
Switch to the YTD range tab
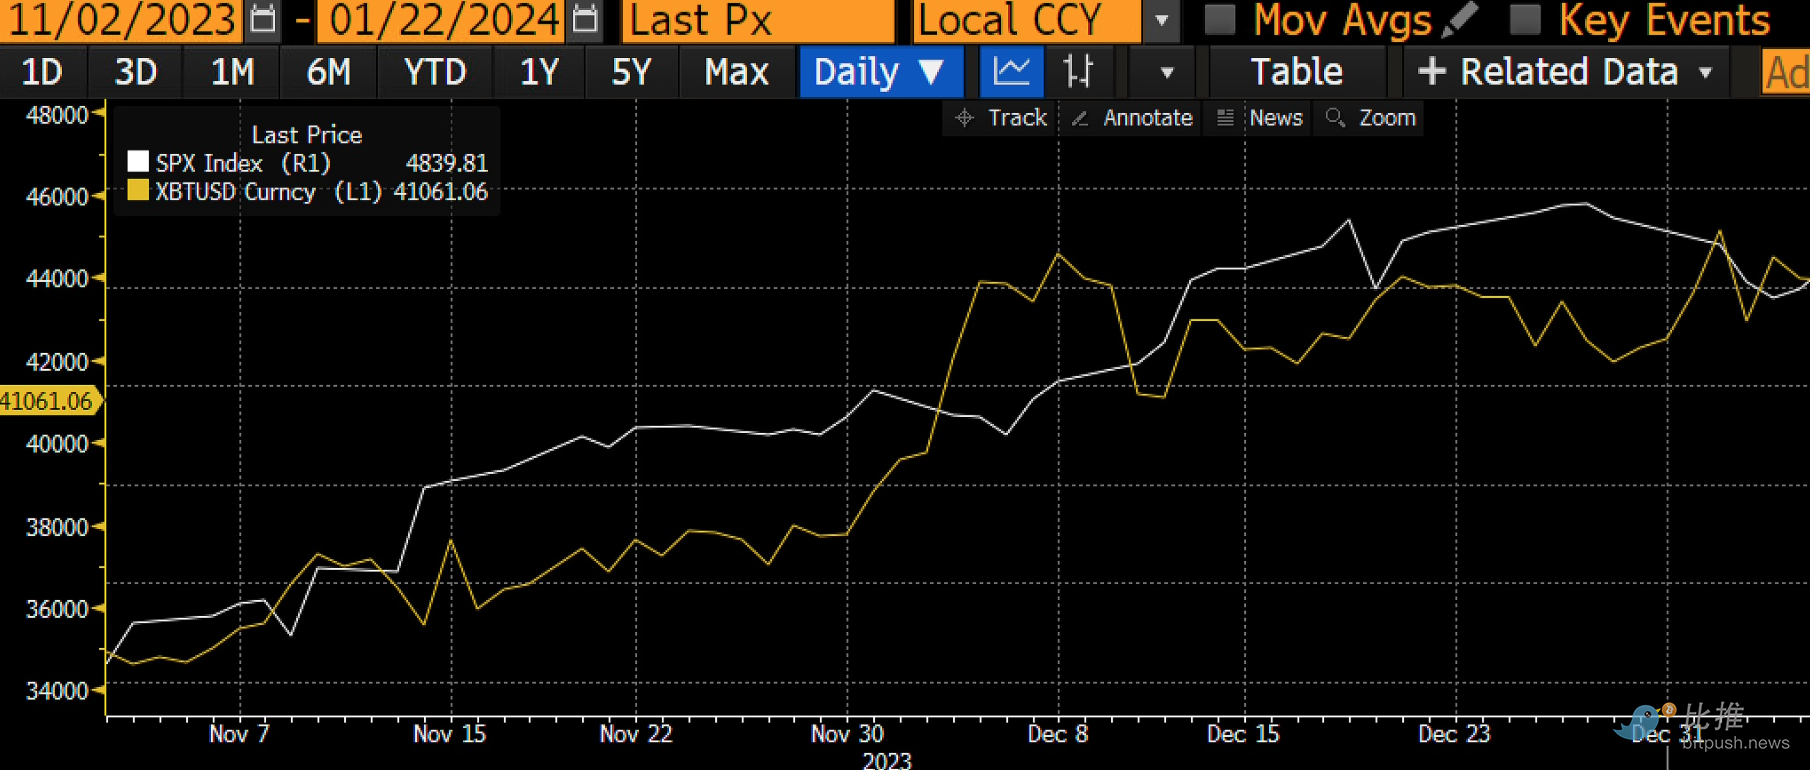click(435, 72)
